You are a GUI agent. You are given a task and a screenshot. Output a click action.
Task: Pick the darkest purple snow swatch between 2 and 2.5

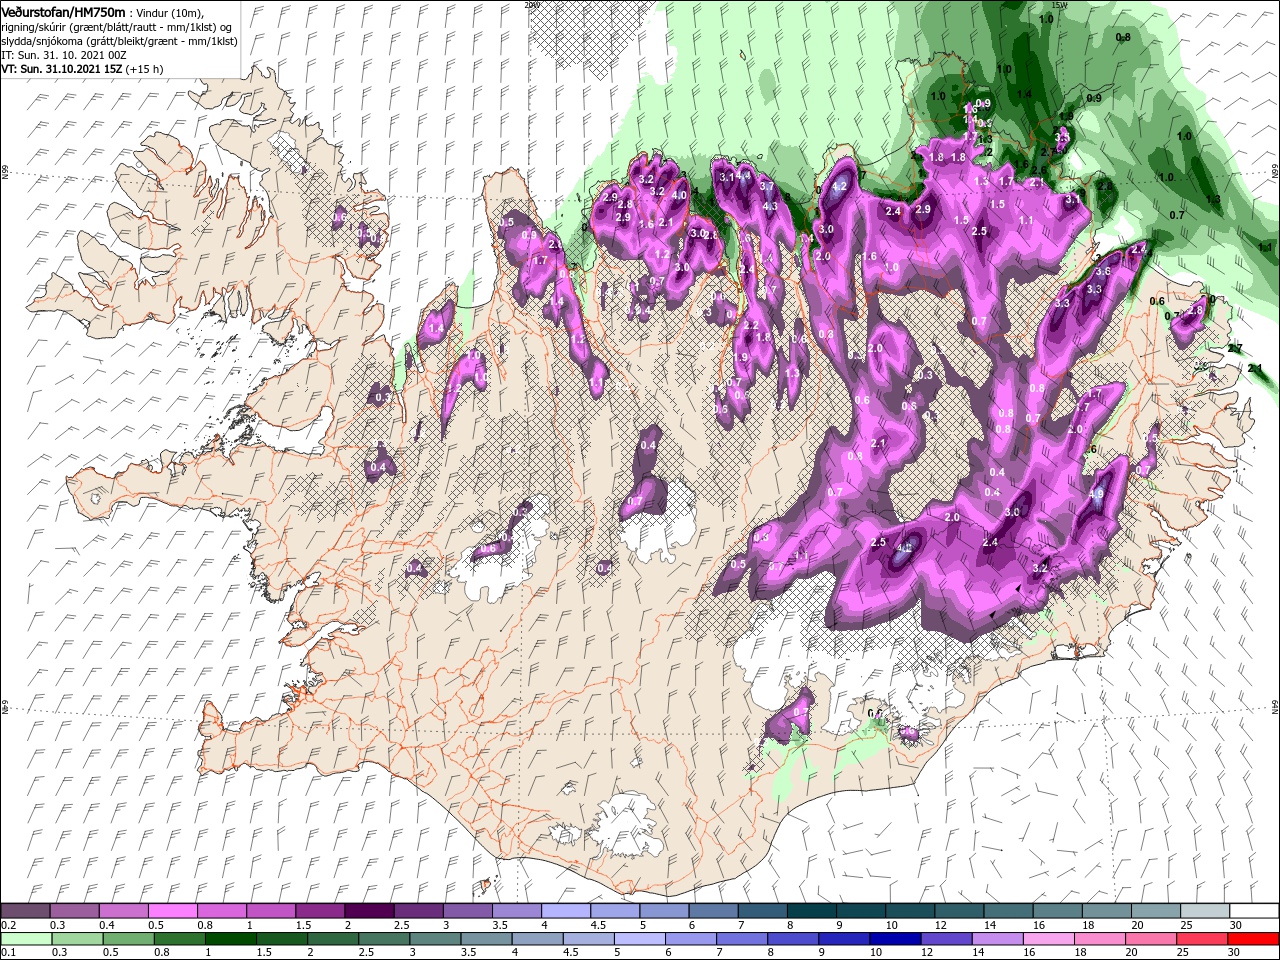pos(369,911)
